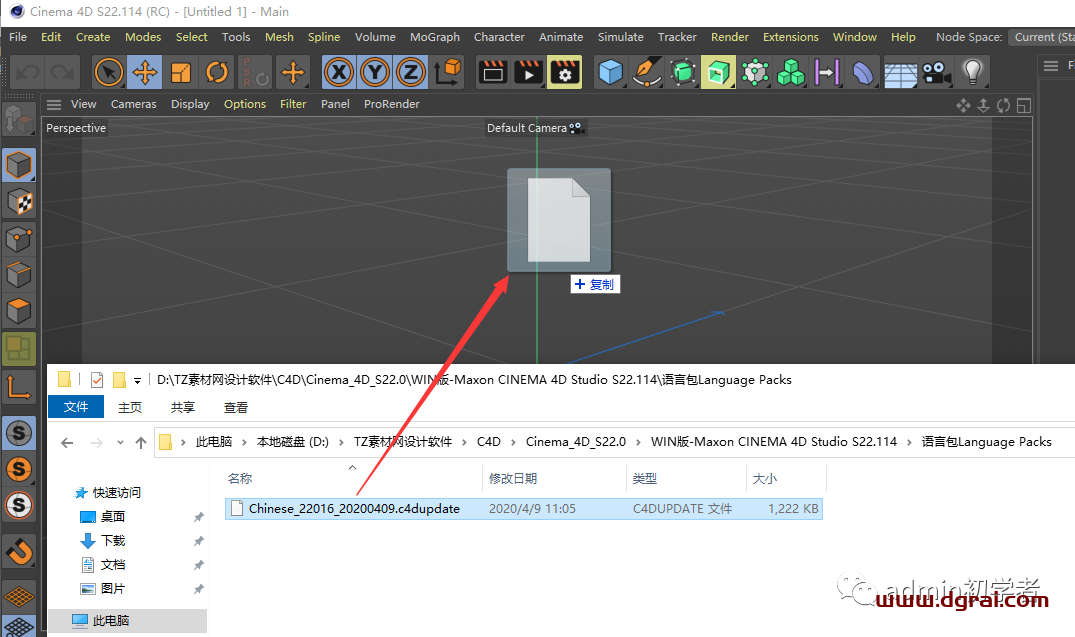This screenshot has width=1075, height=637.
Task: Open Explorer 查看 ribbon tab
Action: pyautogui.click(x=236, y=407)
